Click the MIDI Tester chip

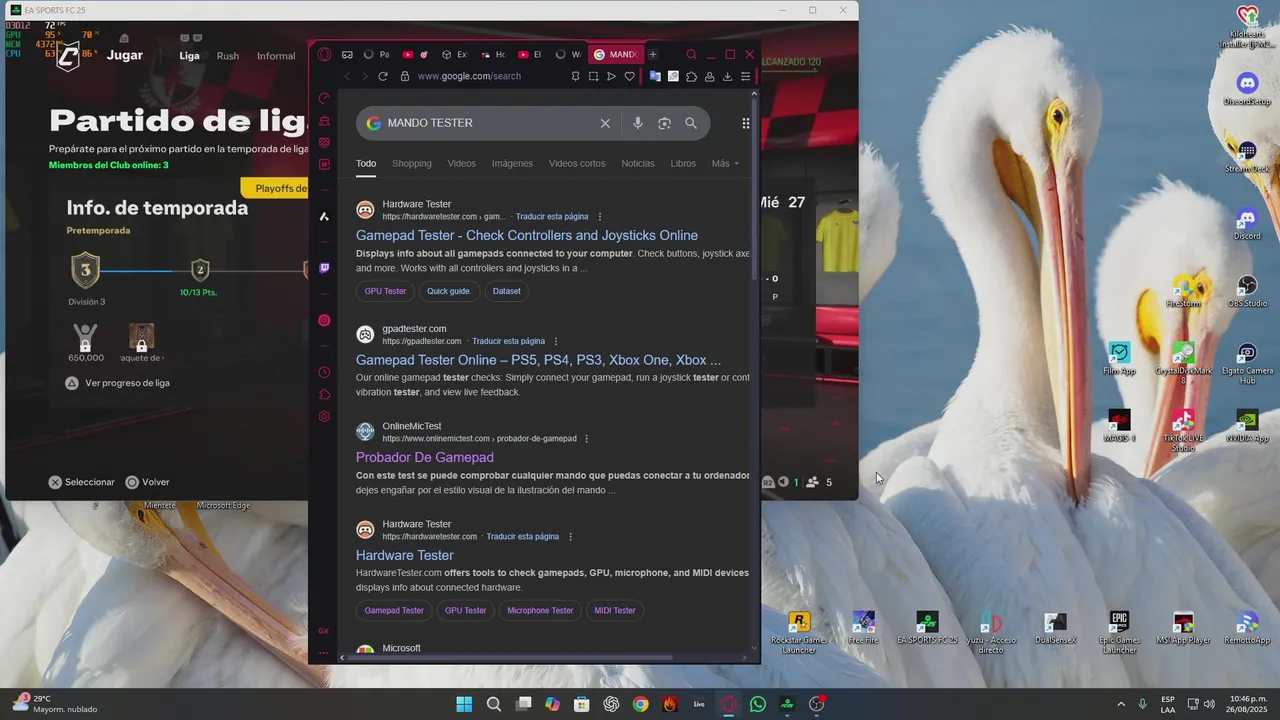pyautogui.click(x=615, y=610)
